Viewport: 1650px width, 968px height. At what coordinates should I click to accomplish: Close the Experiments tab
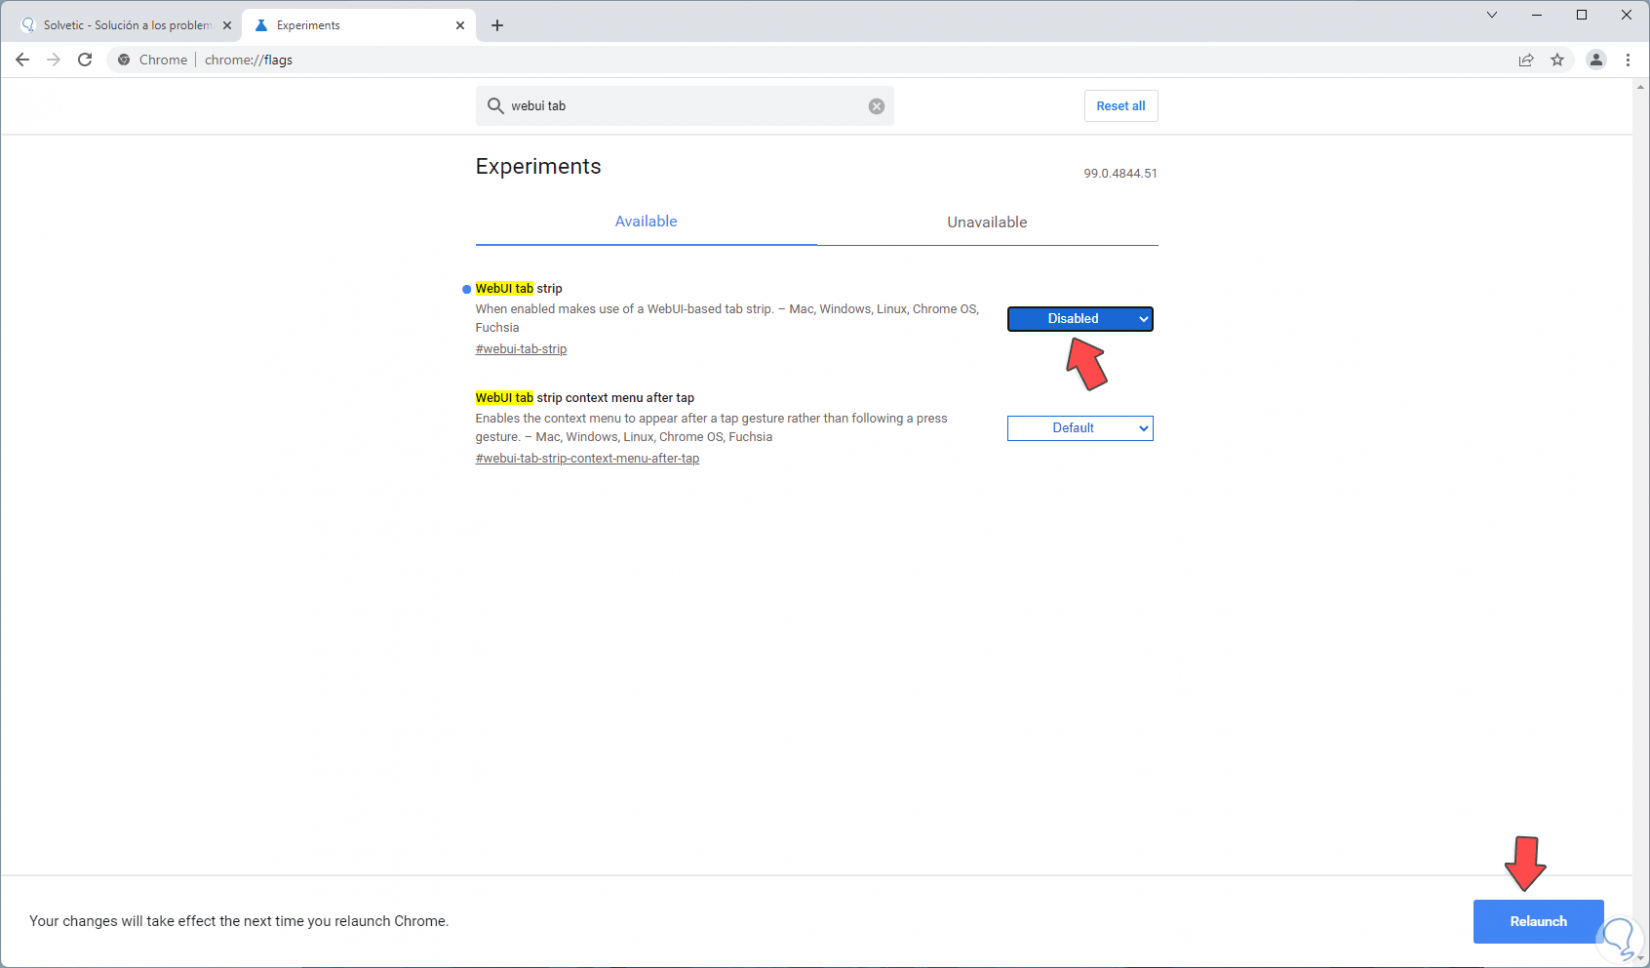pyautogui.click(x=460, y=25)
